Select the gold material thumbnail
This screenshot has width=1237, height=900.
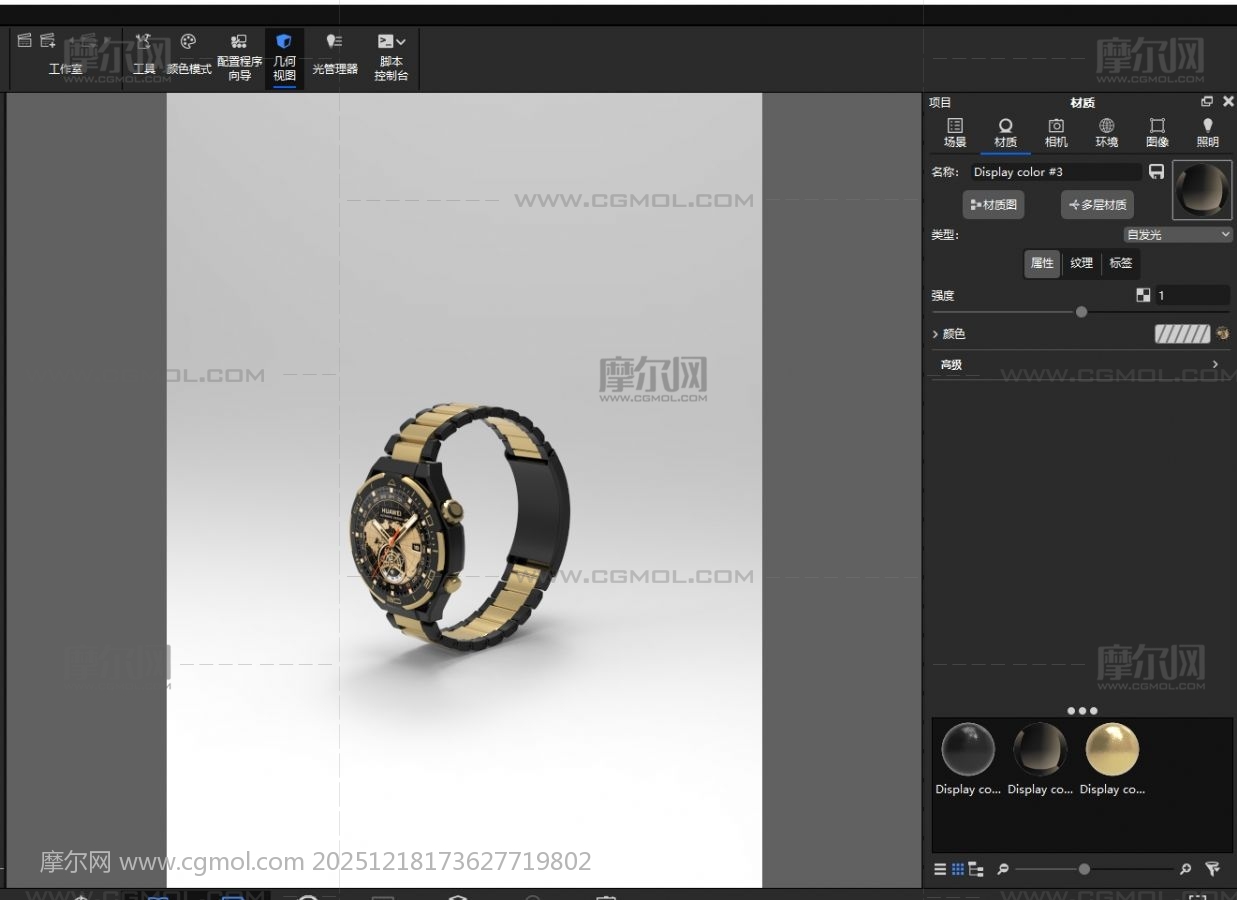[x=1112, y=750]
